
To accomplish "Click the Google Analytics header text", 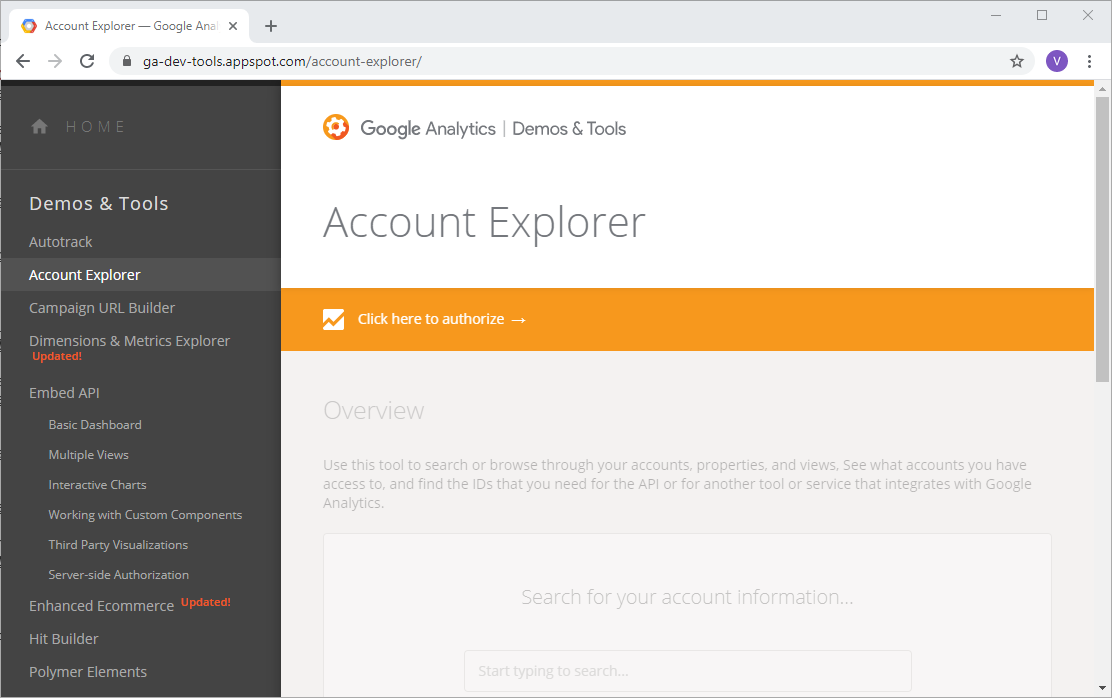I will 428,129.
